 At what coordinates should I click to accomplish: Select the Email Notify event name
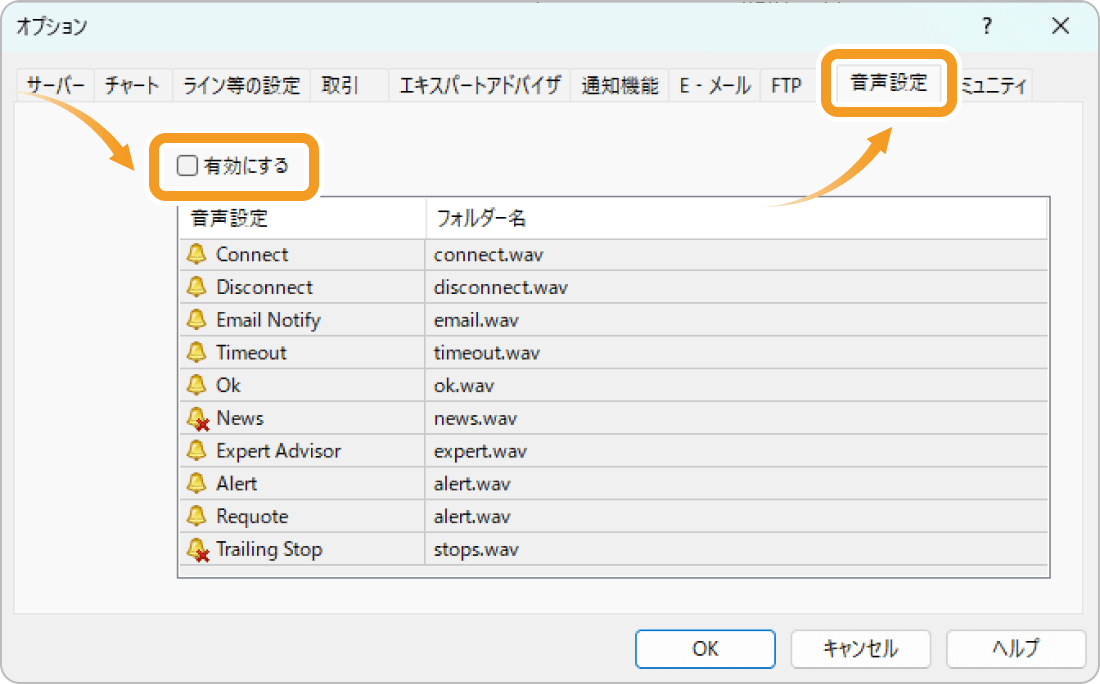(x=268, y=320)
